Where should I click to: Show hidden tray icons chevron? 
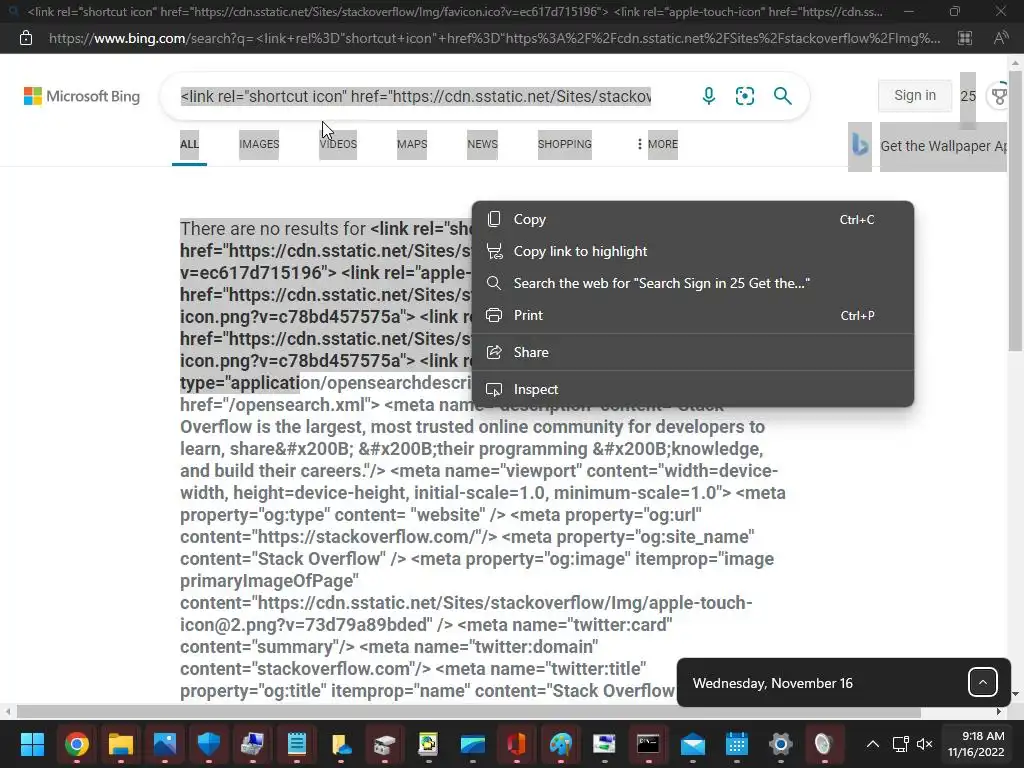pos(872,744)
